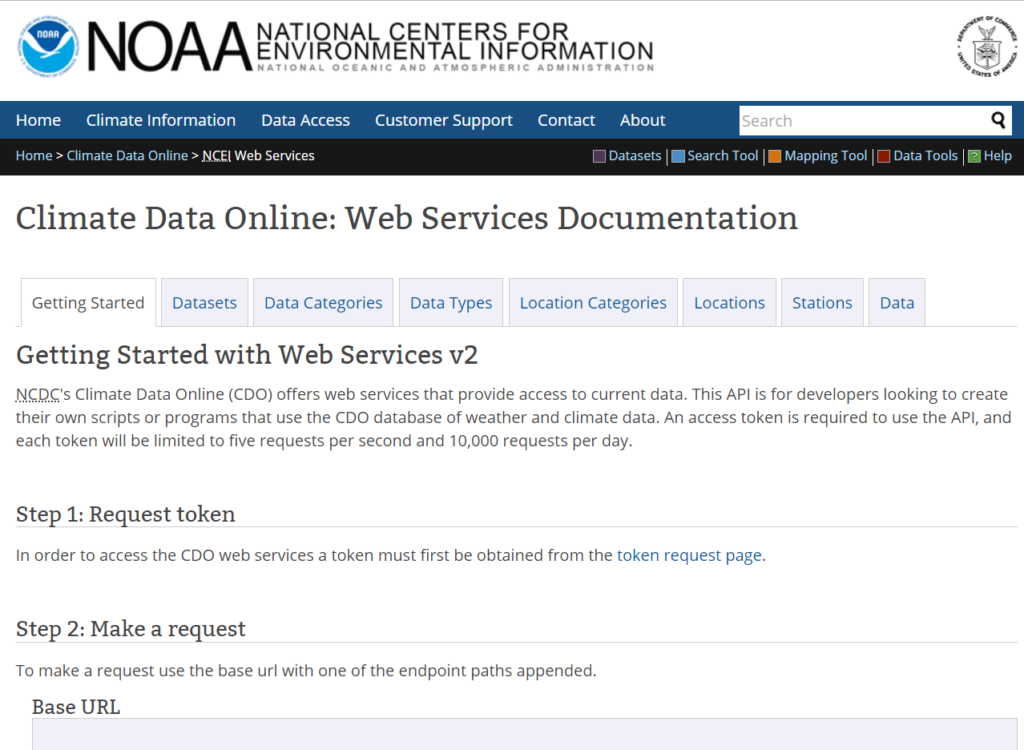Select the Data Types tab
This screenshot has height=750, width=1024.
[450, 301]
